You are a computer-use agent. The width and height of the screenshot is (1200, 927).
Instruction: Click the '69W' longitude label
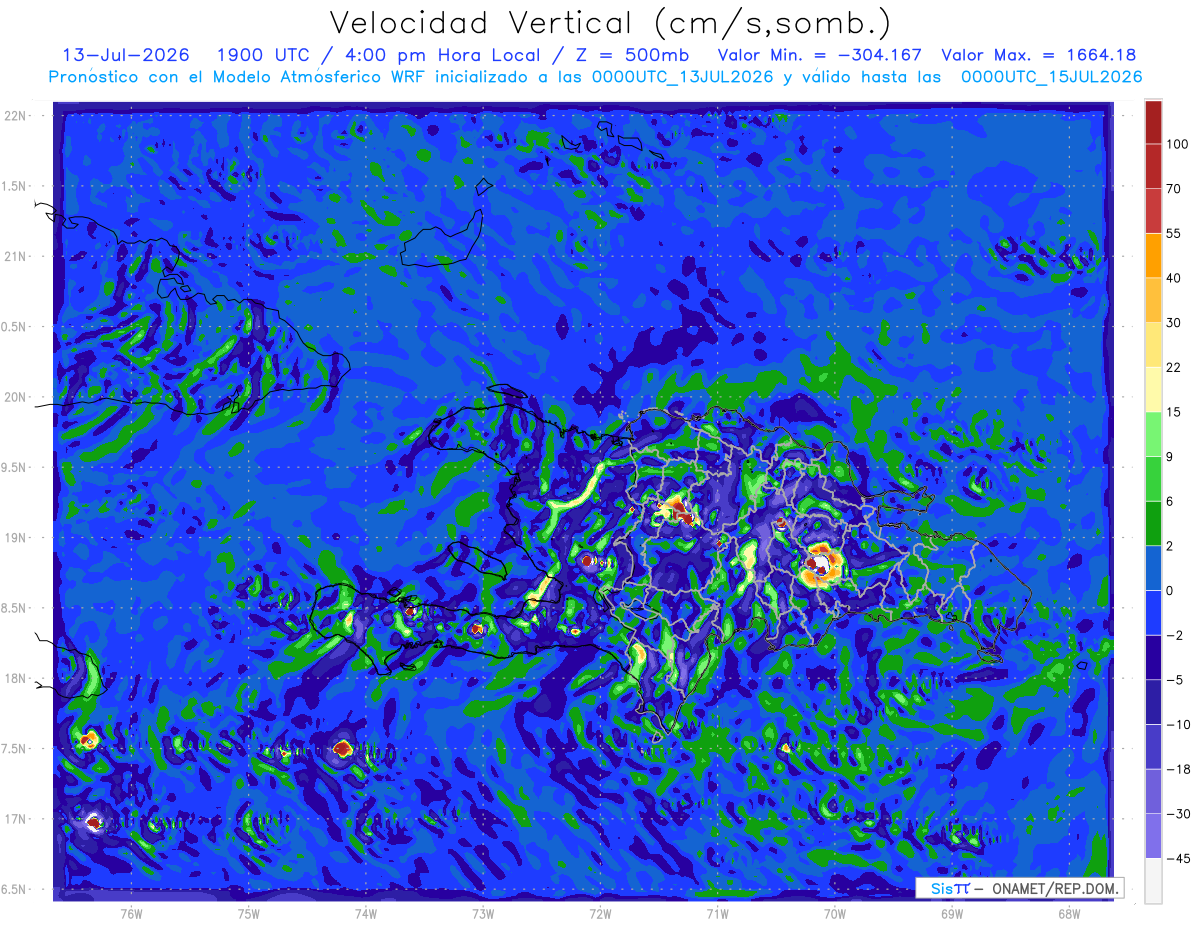point(952,913)
